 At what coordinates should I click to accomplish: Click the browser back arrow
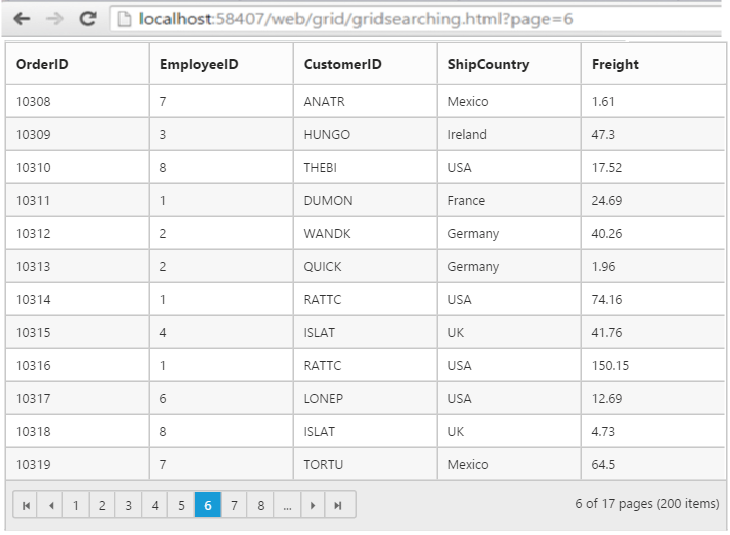(21, 19)
